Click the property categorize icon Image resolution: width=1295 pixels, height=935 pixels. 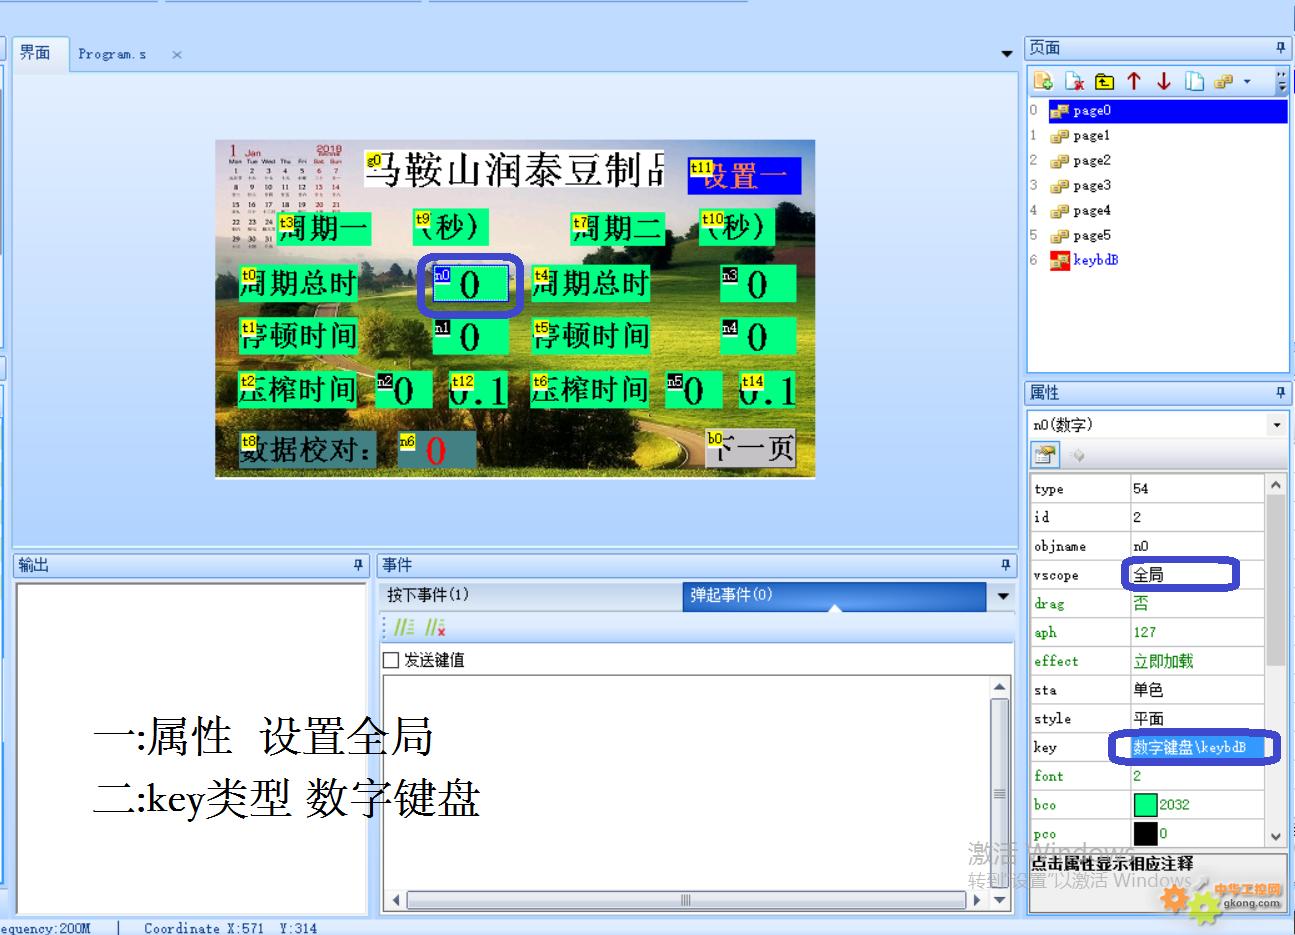[x=1044, y=455]
